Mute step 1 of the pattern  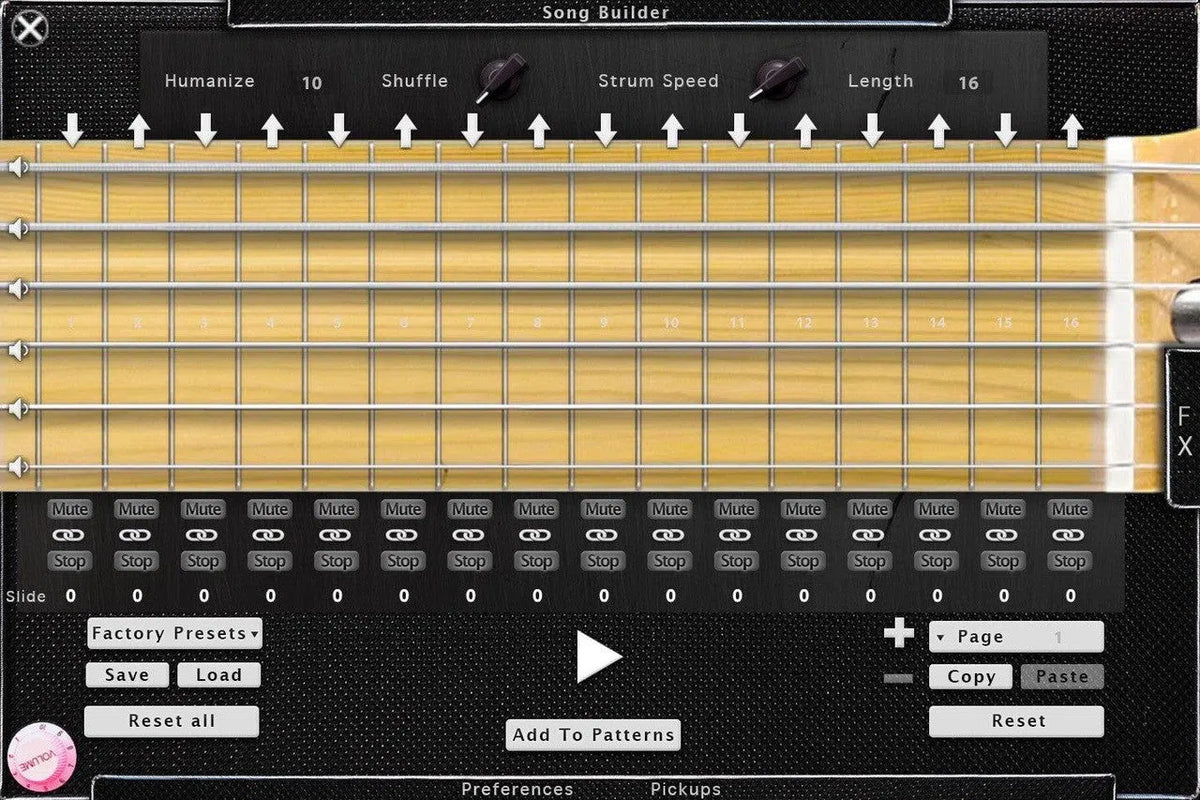pos(69,509)
